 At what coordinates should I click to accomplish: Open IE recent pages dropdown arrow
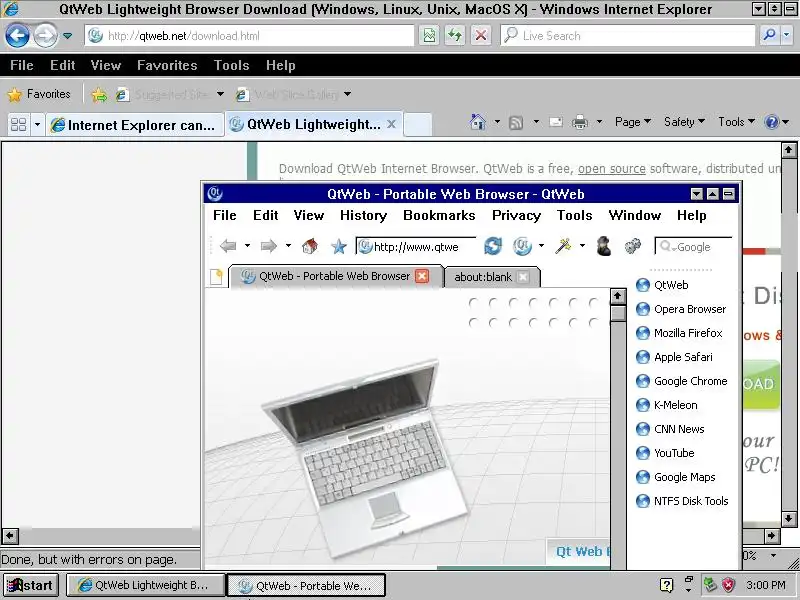click(67, 36)
